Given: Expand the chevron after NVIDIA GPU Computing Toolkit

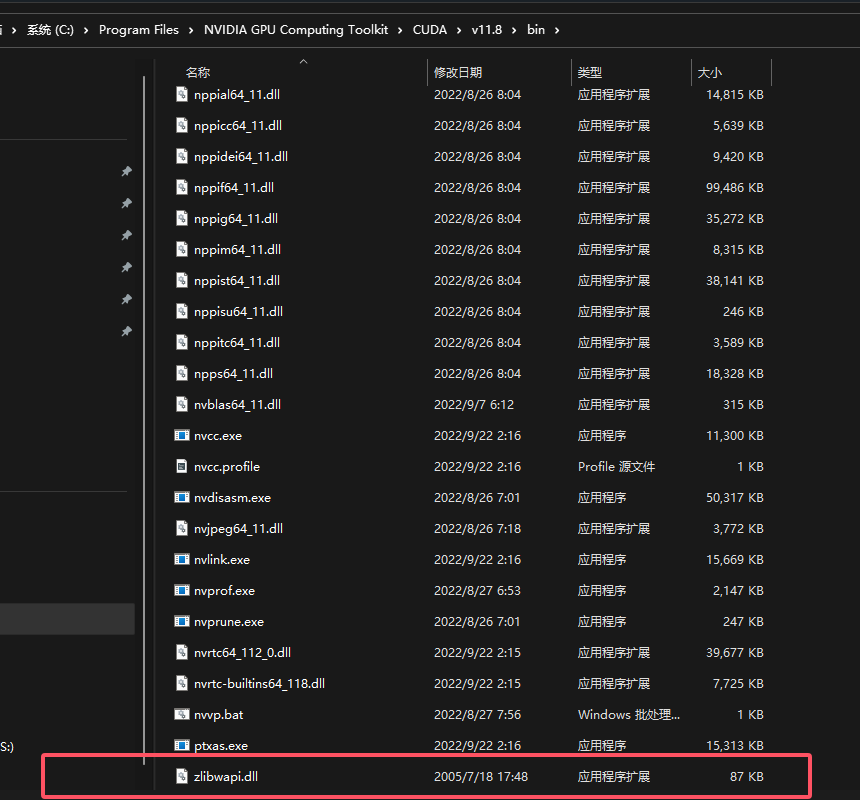Looking at the screenshot, I should (400, 30).
